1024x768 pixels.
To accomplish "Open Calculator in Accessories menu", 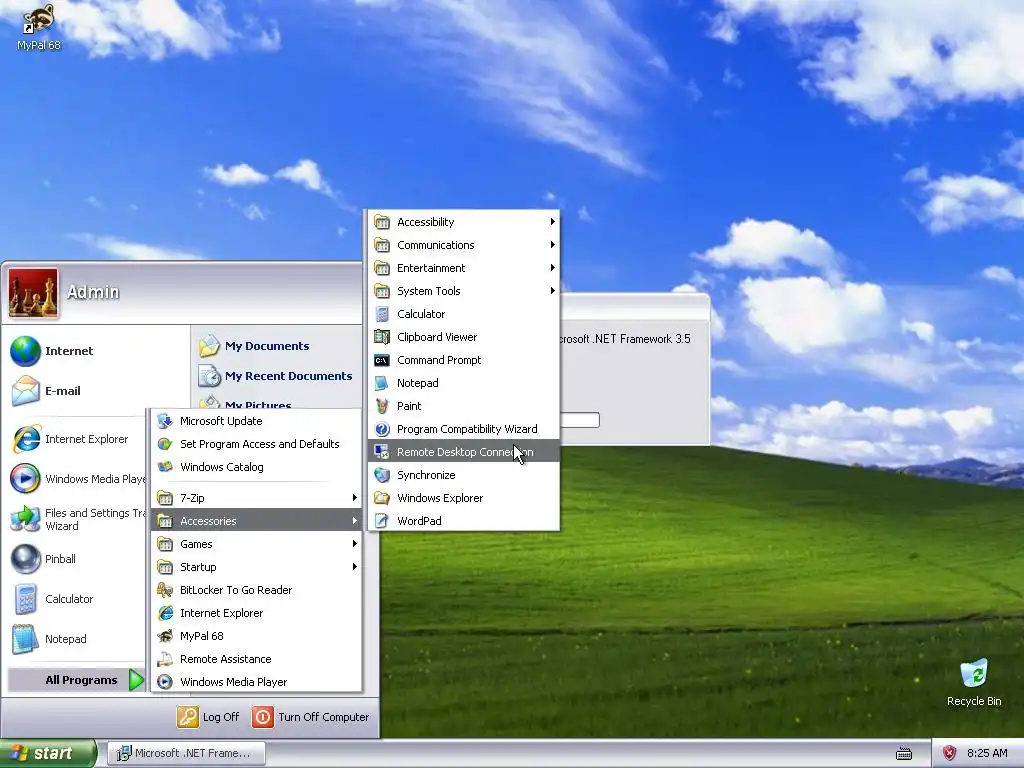I will tap(464, 314).
